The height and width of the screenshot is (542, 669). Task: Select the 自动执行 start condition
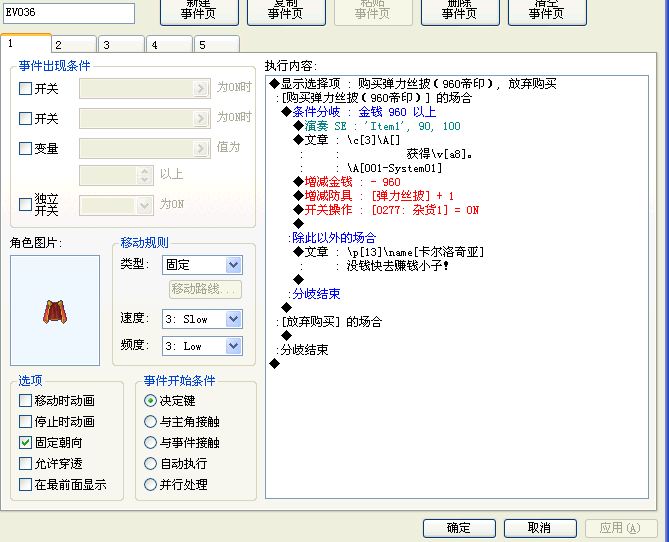click(x=150, y=463)
